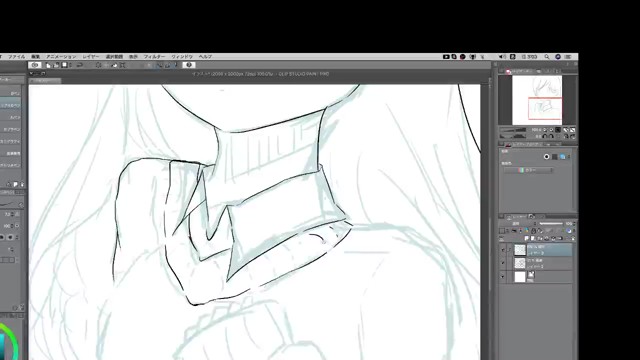Click the Undo arrow in command bar
640x360 pixels.
click(80, 65)
